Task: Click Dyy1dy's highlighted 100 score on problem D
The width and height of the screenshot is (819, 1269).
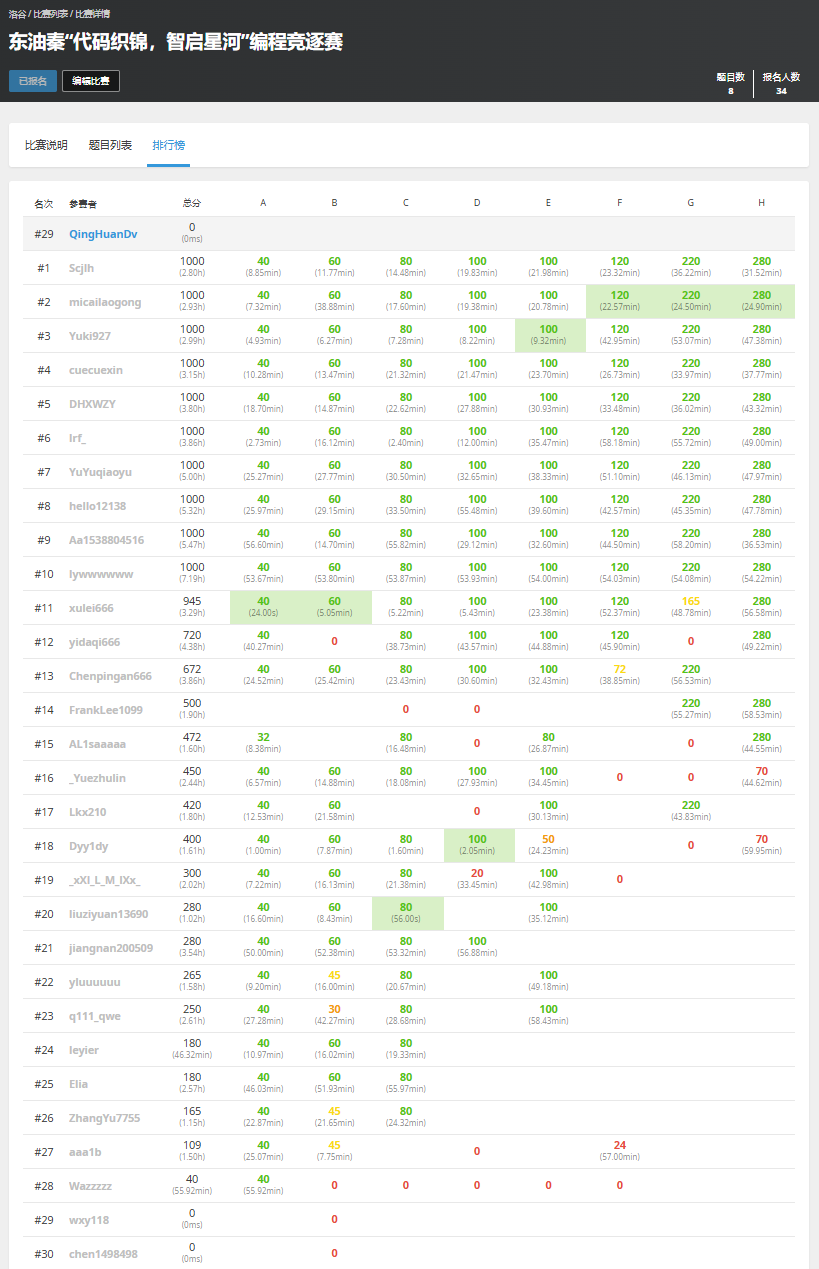Action: pyautogui.click(x=477, y=840)
